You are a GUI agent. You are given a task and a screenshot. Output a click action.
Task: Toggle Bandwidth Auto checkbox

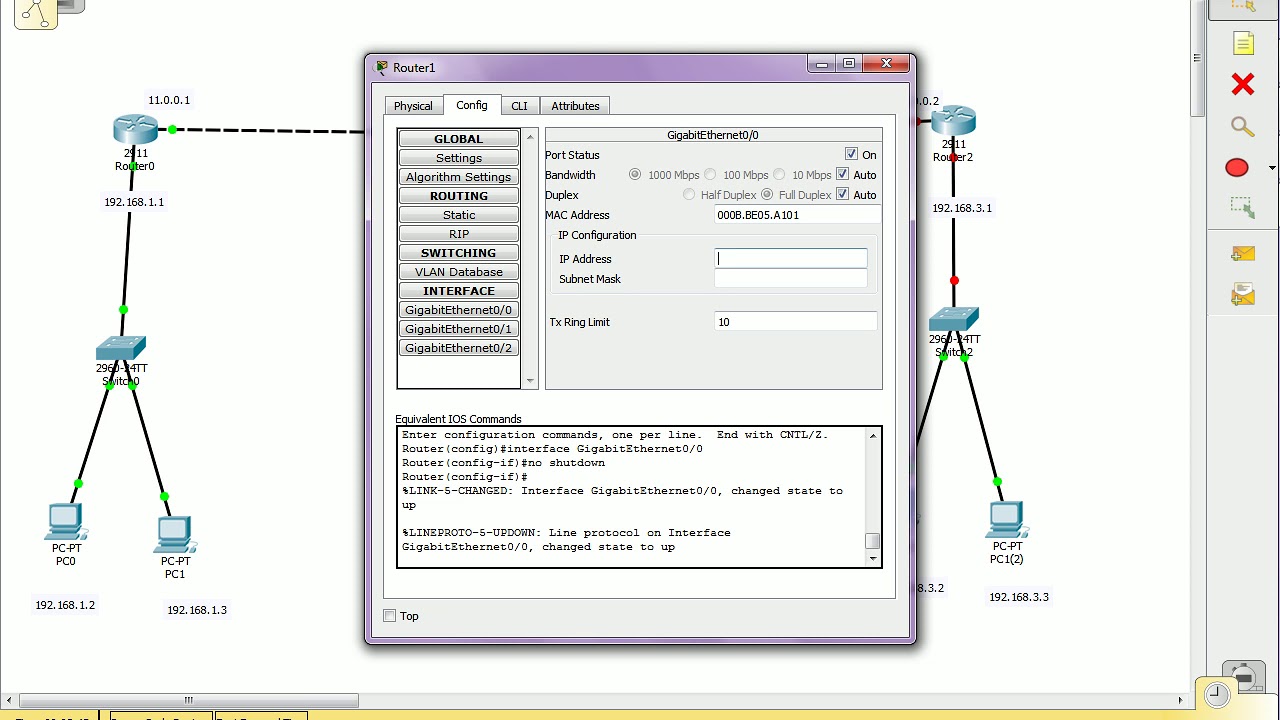[842, 174]
